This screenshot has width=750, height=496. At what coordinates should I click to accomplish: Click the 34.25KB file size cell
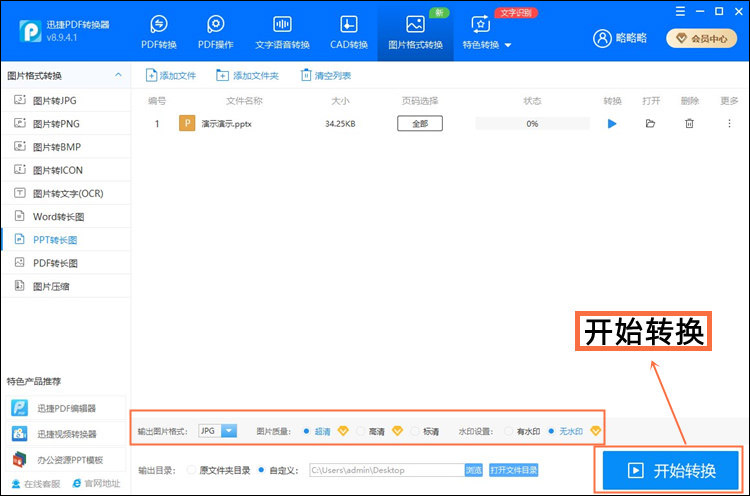tap(340, 124)
